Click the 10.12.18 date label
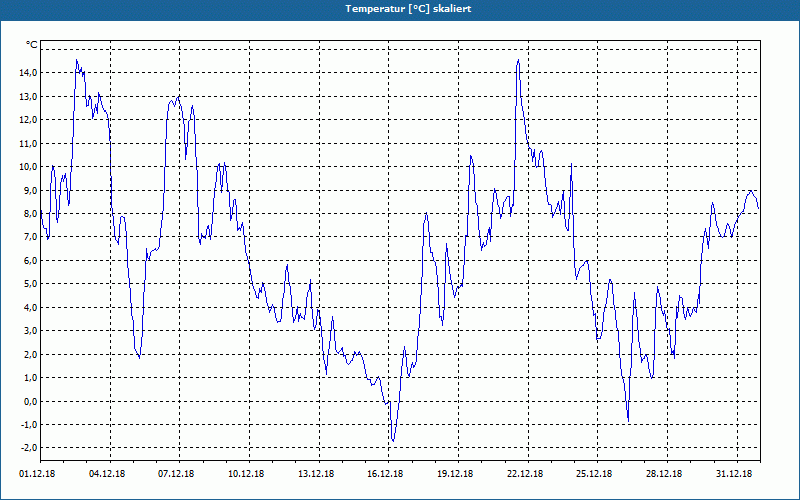The image size is (800, 500). [246, 474]
